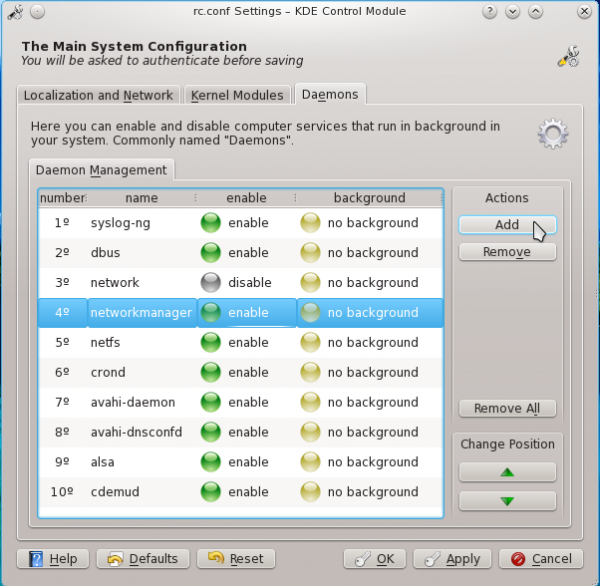This screenshot has width=600, height=586.
Task: Switch to the Kernel Modules tab
Action: click(237, 95)
